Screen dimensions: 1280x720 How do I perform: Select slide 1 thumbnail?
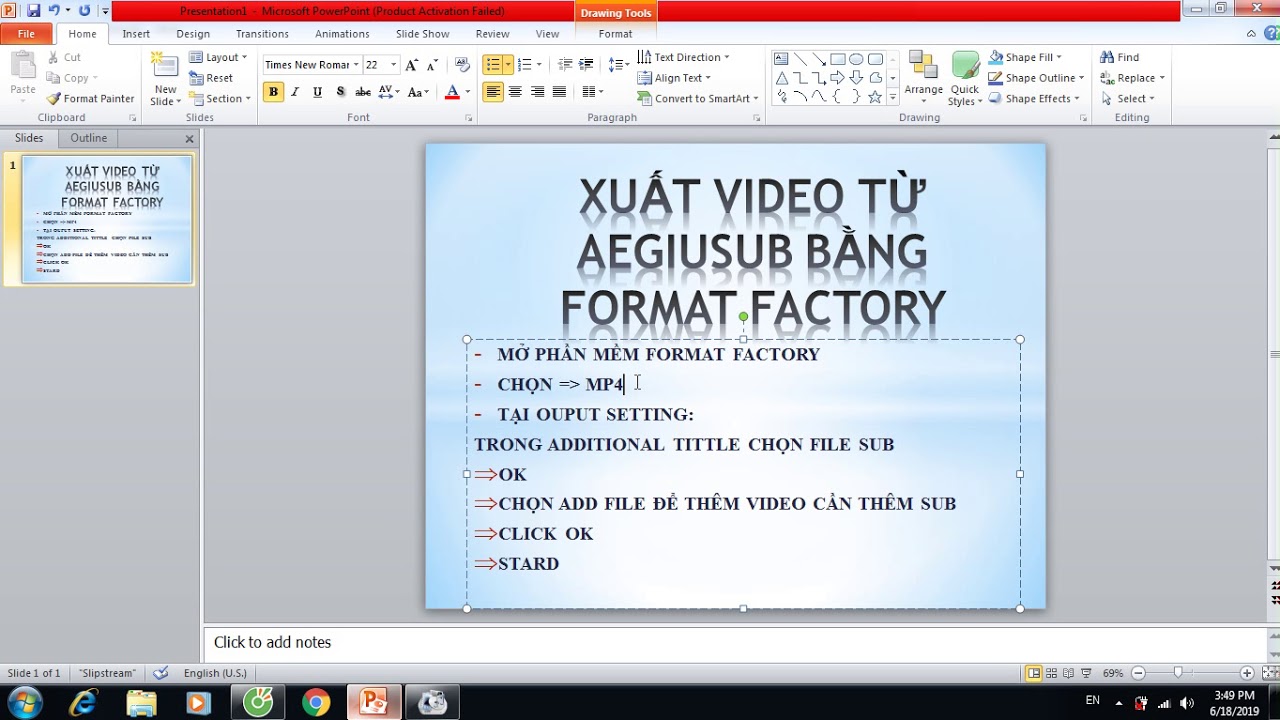(x=107, y=219)
